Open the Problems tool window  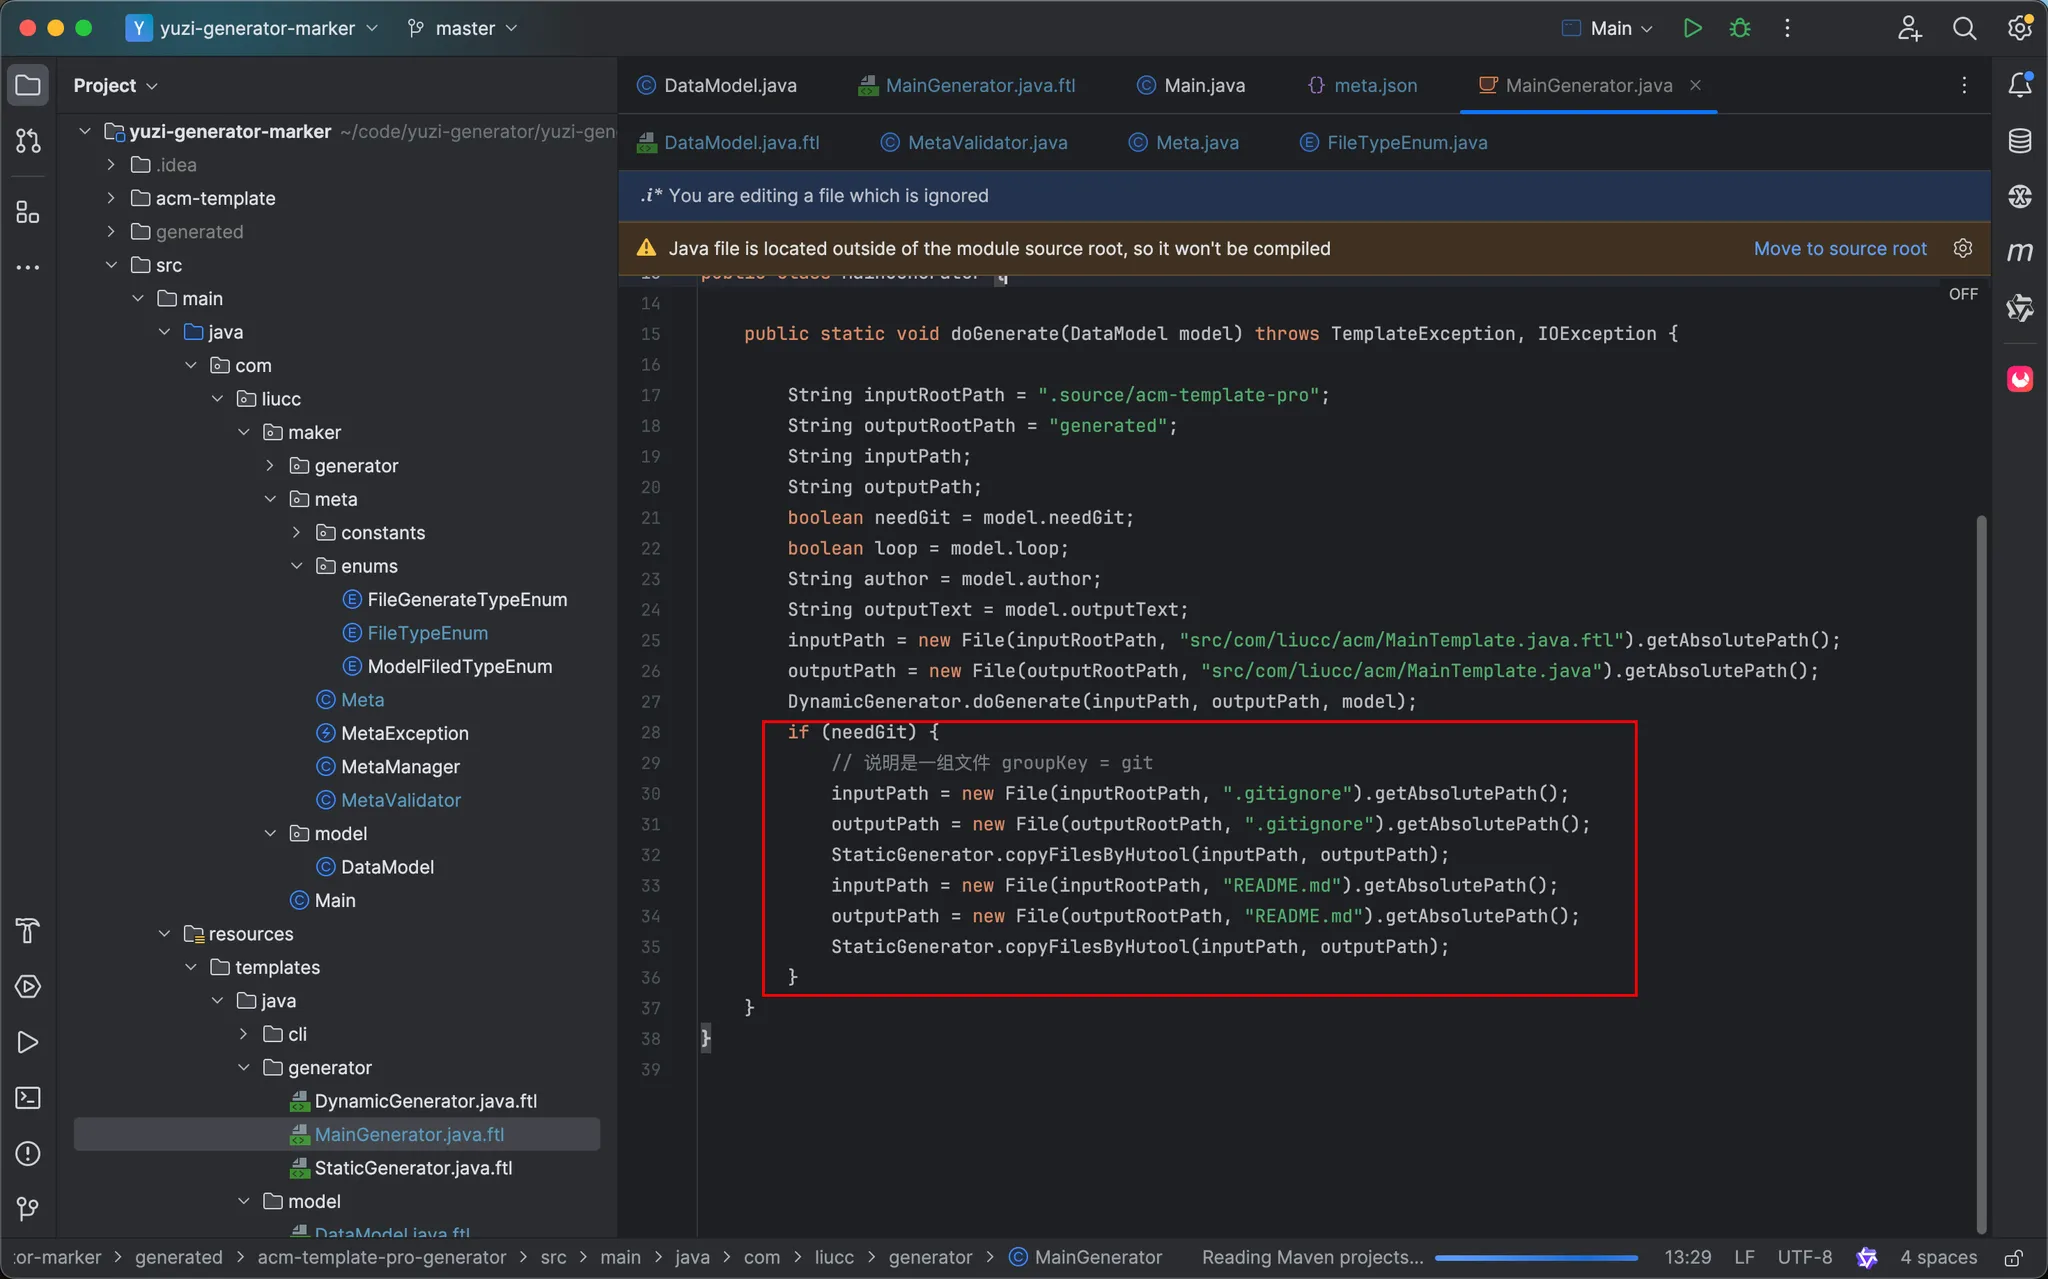pyautogui.click(x=28, y=1153)
